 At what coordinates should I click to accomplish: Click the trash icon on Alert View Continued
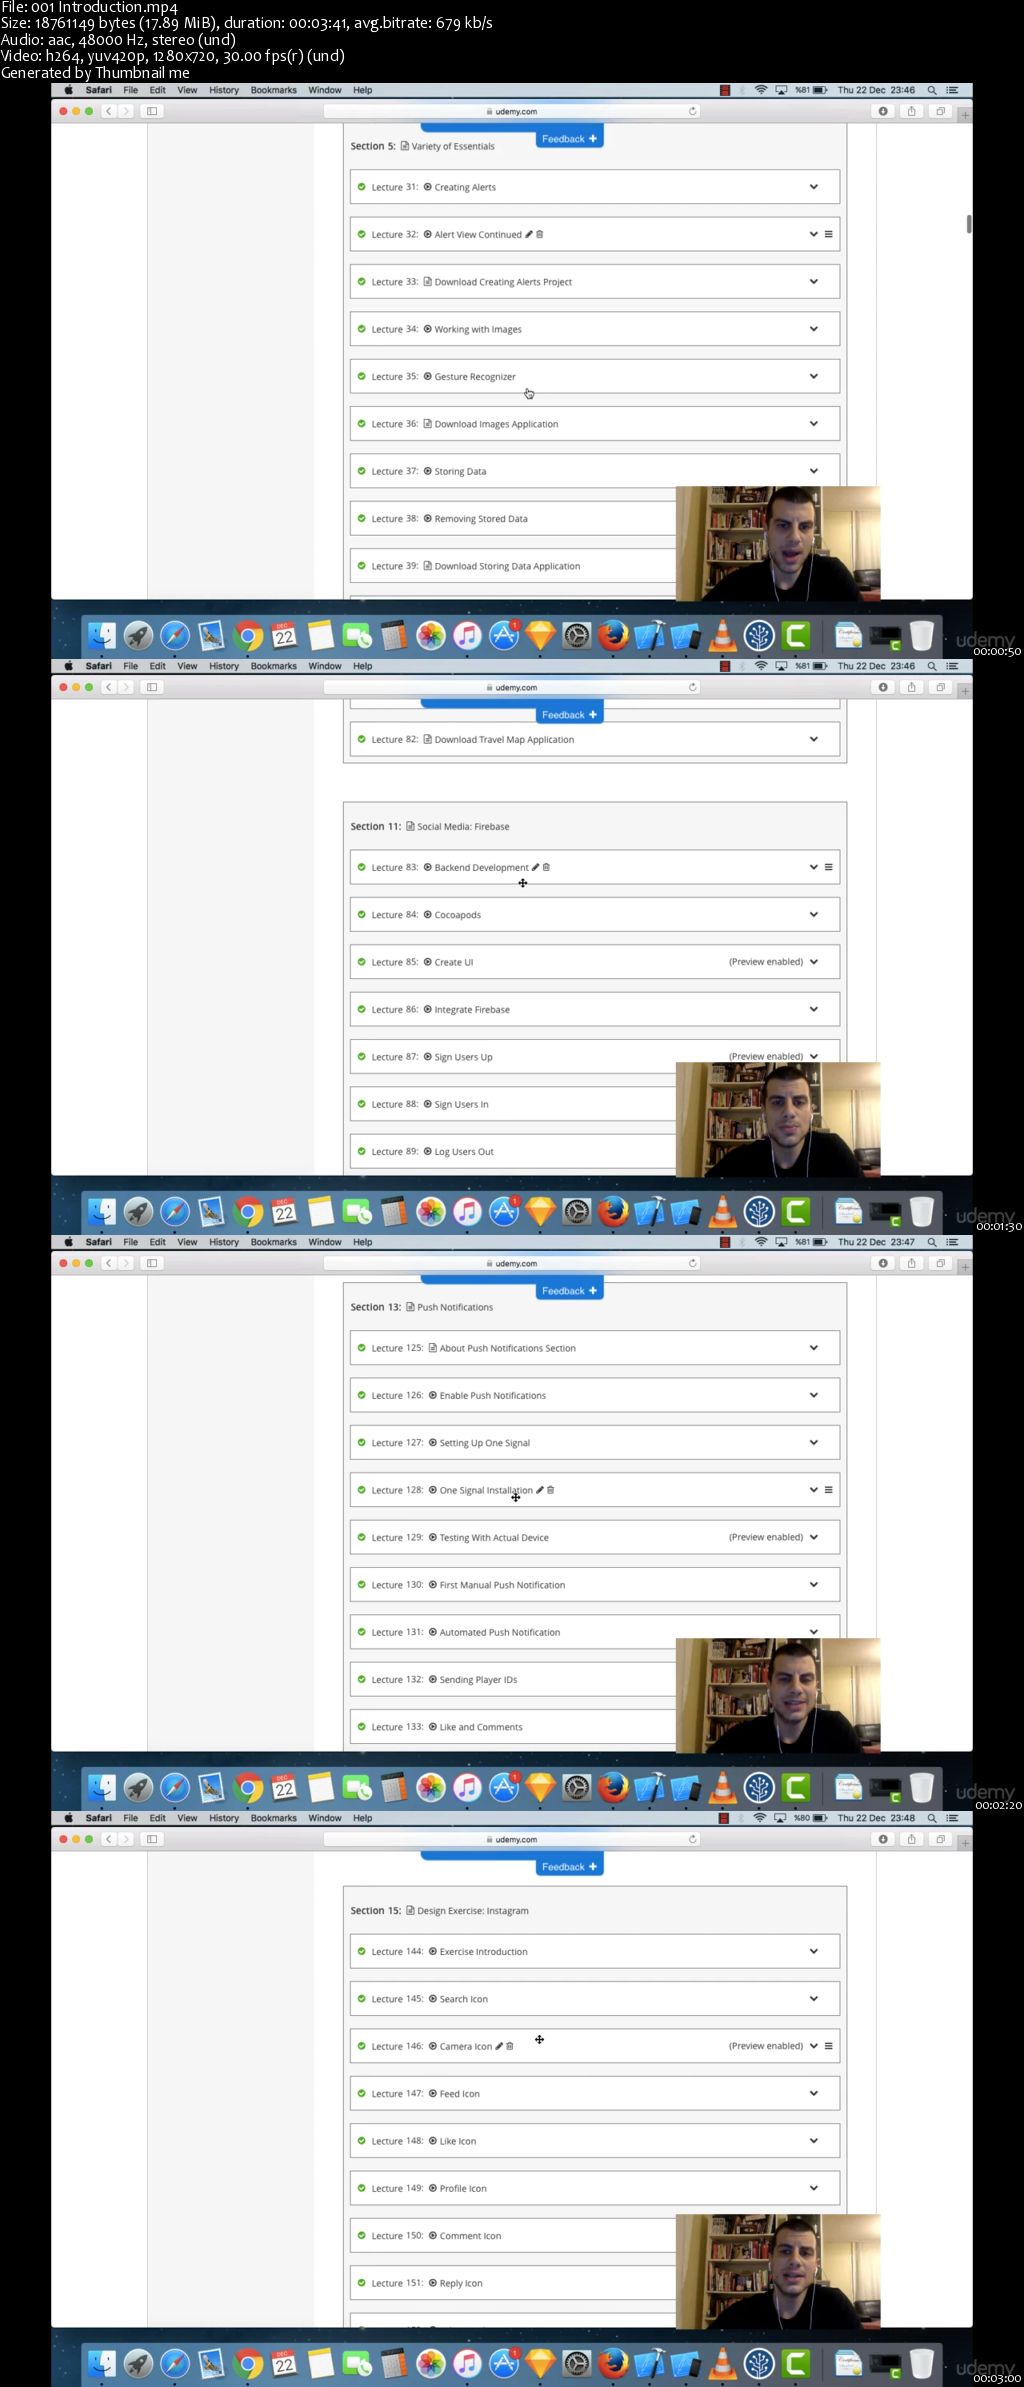coord(540,234)
